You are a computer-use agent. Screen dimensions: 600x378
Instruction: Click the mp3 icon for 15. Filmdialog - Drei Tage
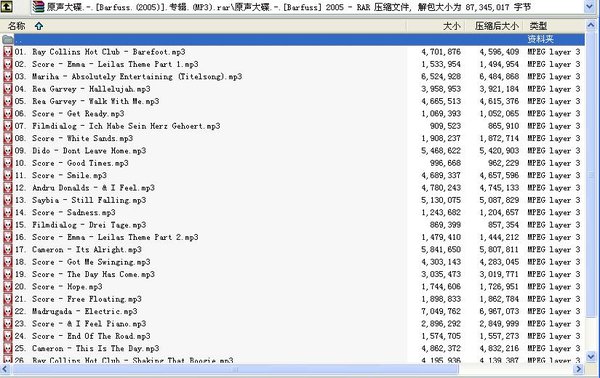click(x=8, y=225)
